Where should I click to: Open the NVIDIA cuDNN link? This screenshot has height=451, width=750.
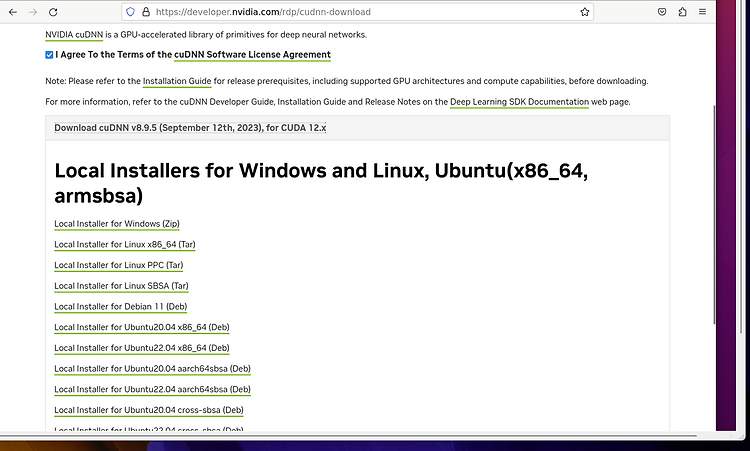tap(74, 35)
